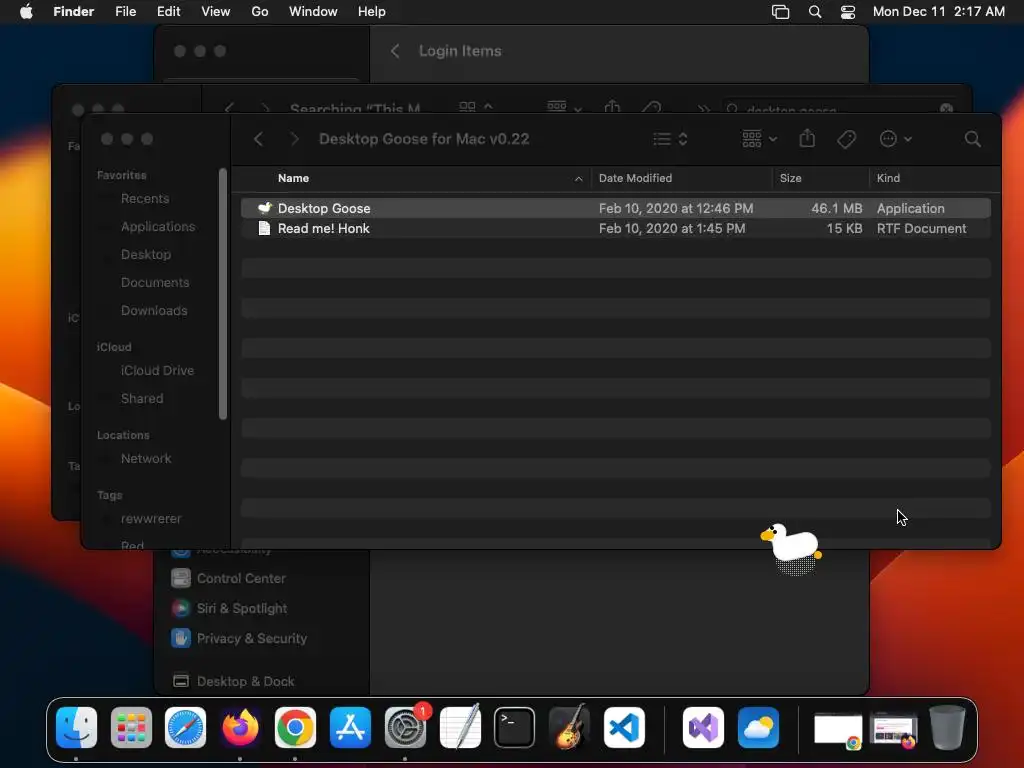The width and height of the screenshot is (1024, 768).
Task: Open Siri & Spotlight in System Settings sidebar
Action: point(229,609)
